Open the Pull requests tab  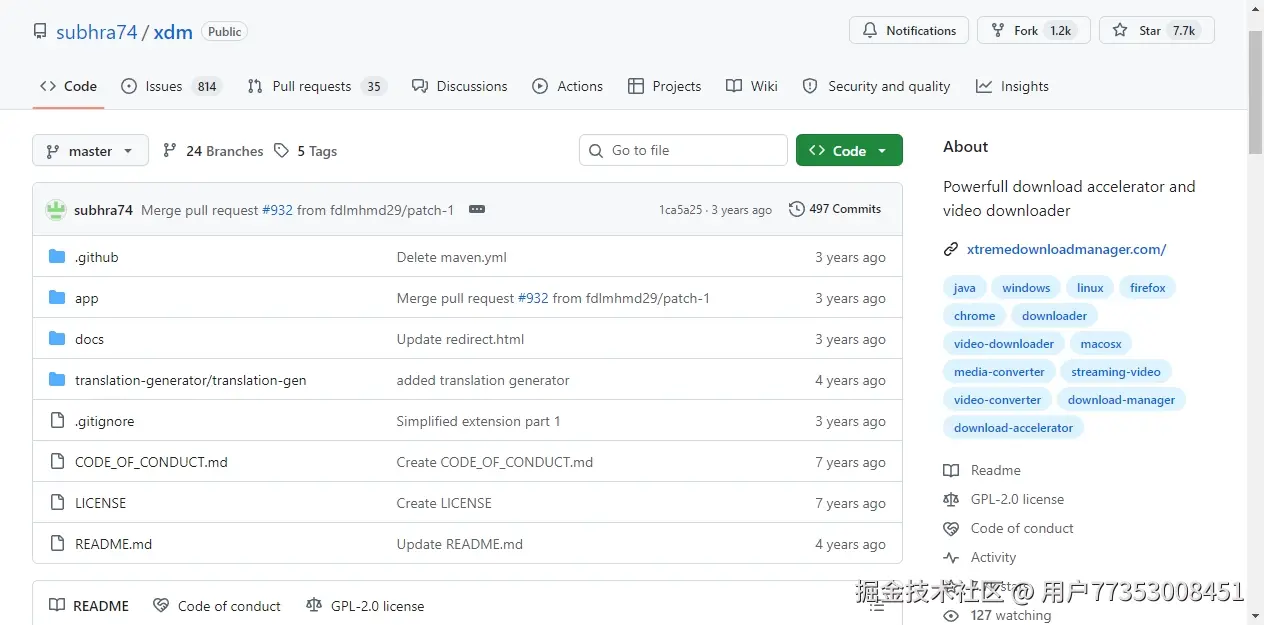(x=317, y=86)
